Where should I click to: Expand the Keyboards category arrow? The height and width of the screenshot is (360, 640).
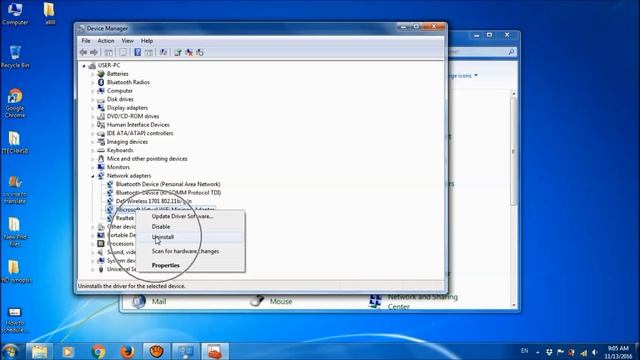[x=93, y=150]
